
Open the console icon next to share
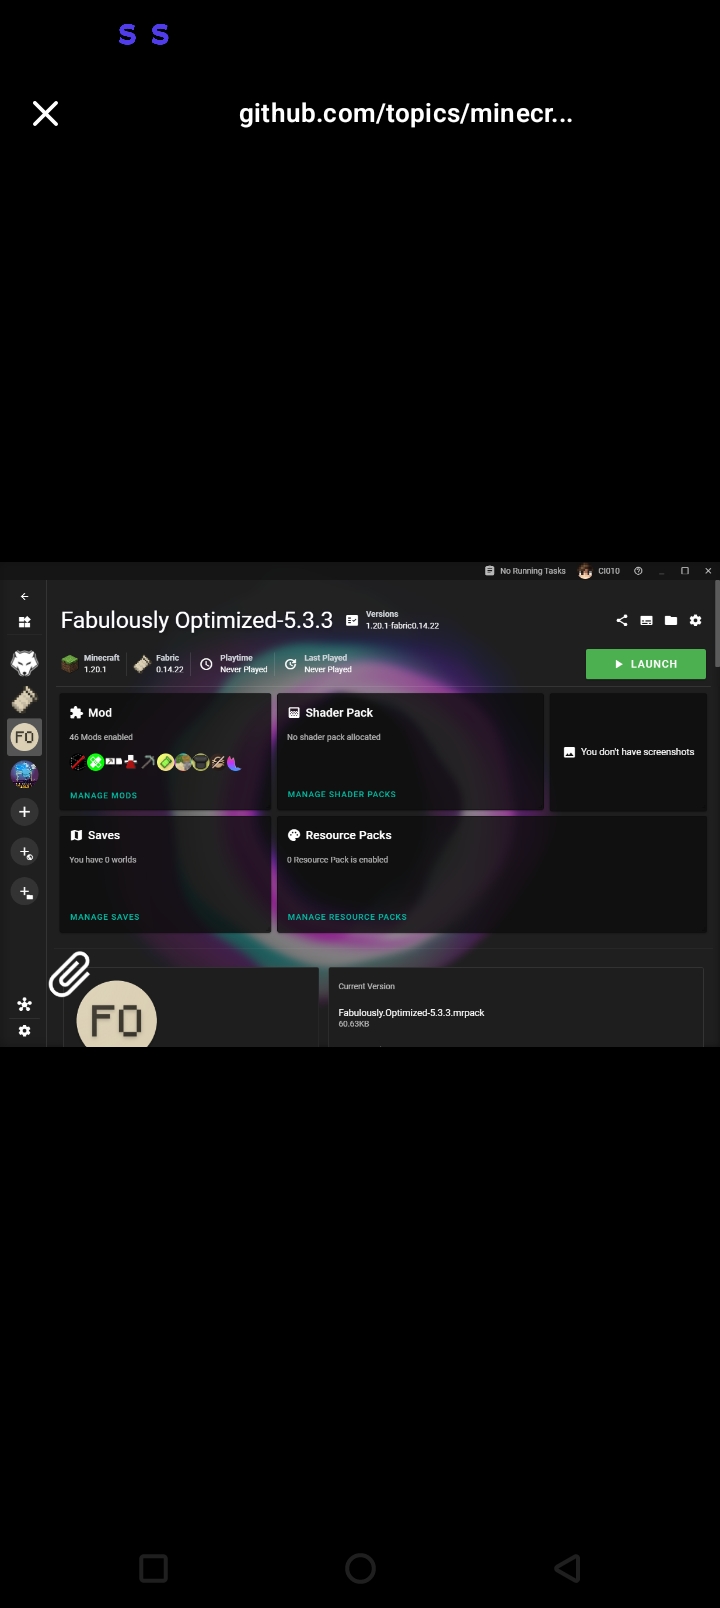[646, 620]
